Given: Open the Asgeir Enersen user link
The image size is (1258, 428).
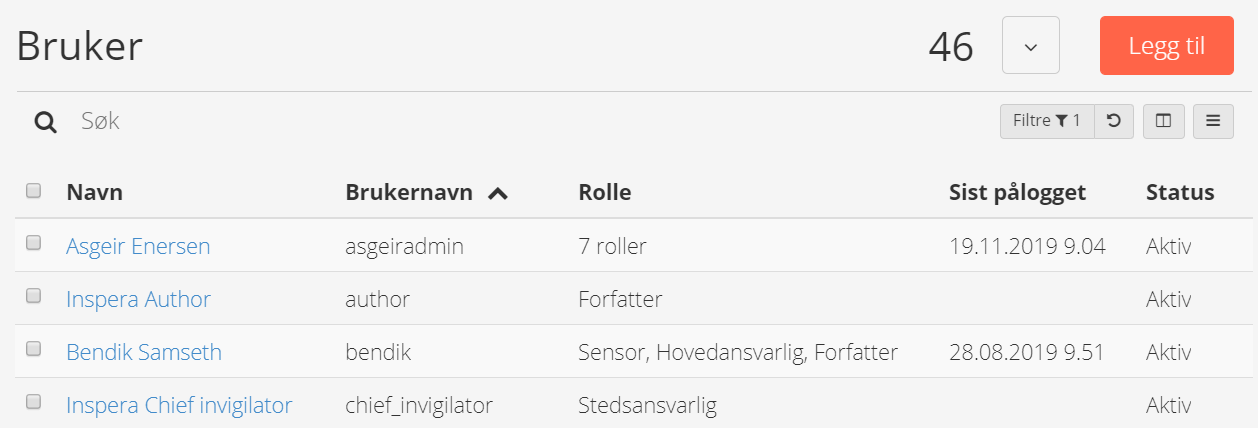Looking at the screenshot, I should pyautogui.click(x=138, y=246).
